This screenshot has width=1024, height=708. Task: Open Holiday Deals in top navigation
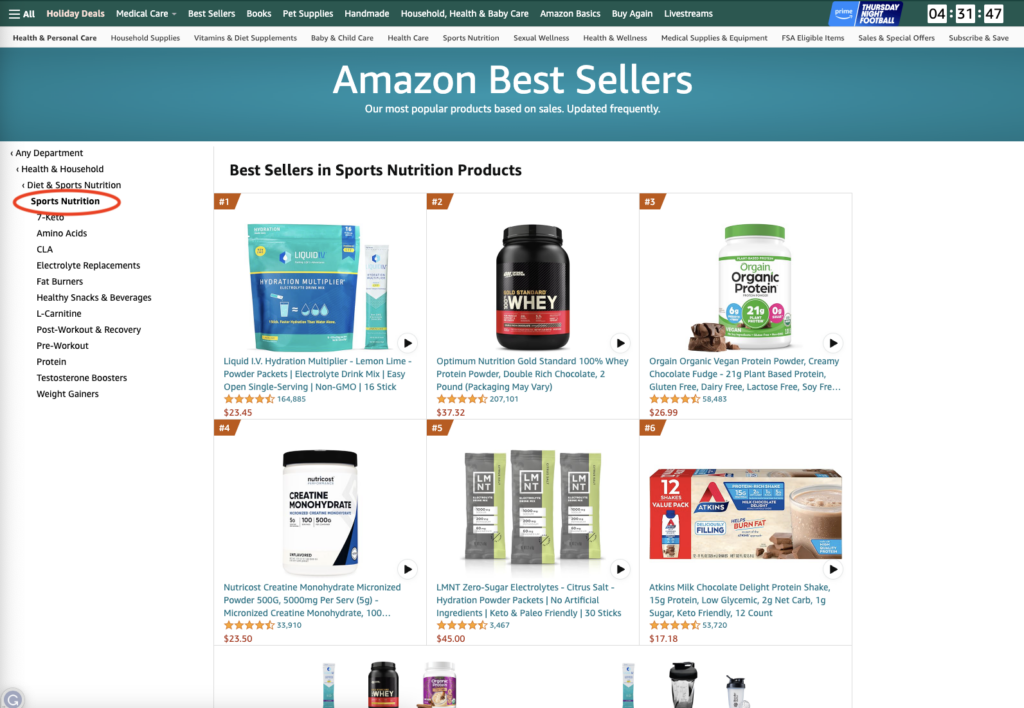point(75,14)
